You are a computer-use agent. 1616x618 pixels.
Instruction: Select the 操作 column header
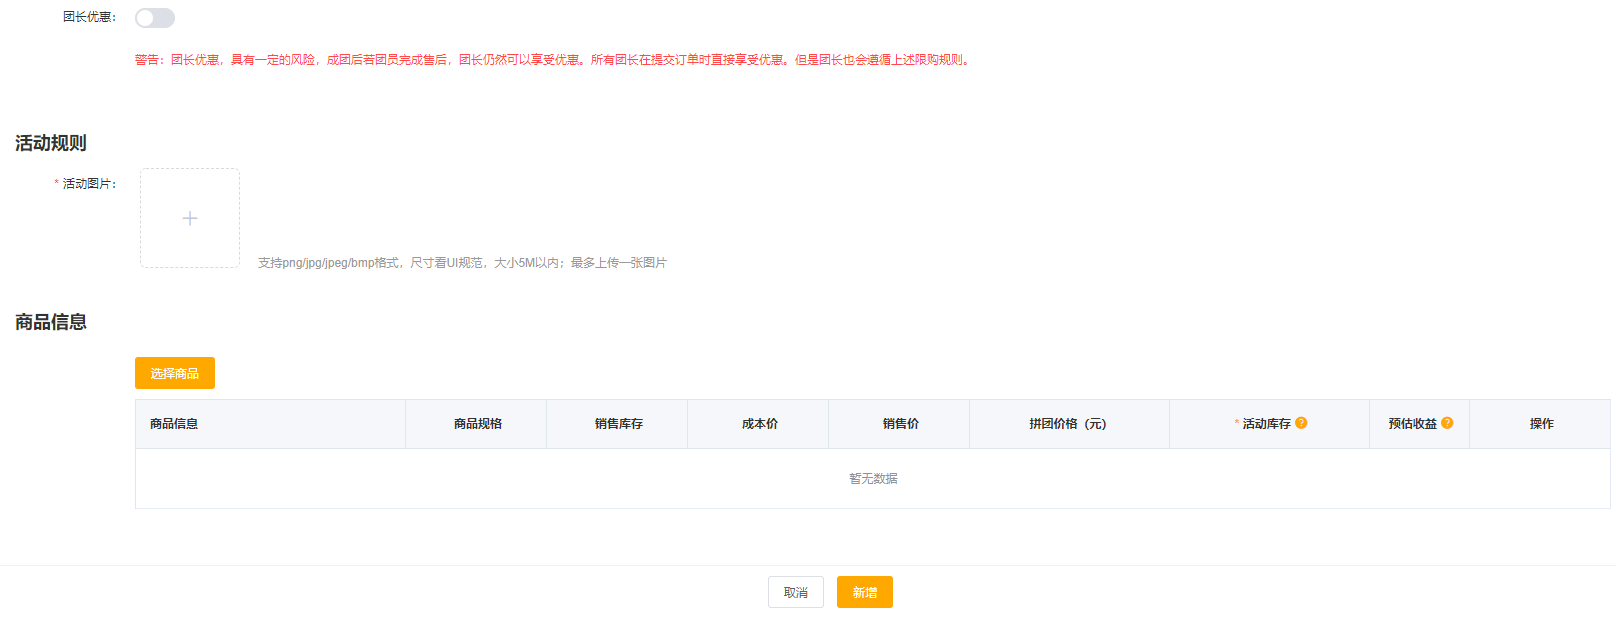(x=1541, y=424)
